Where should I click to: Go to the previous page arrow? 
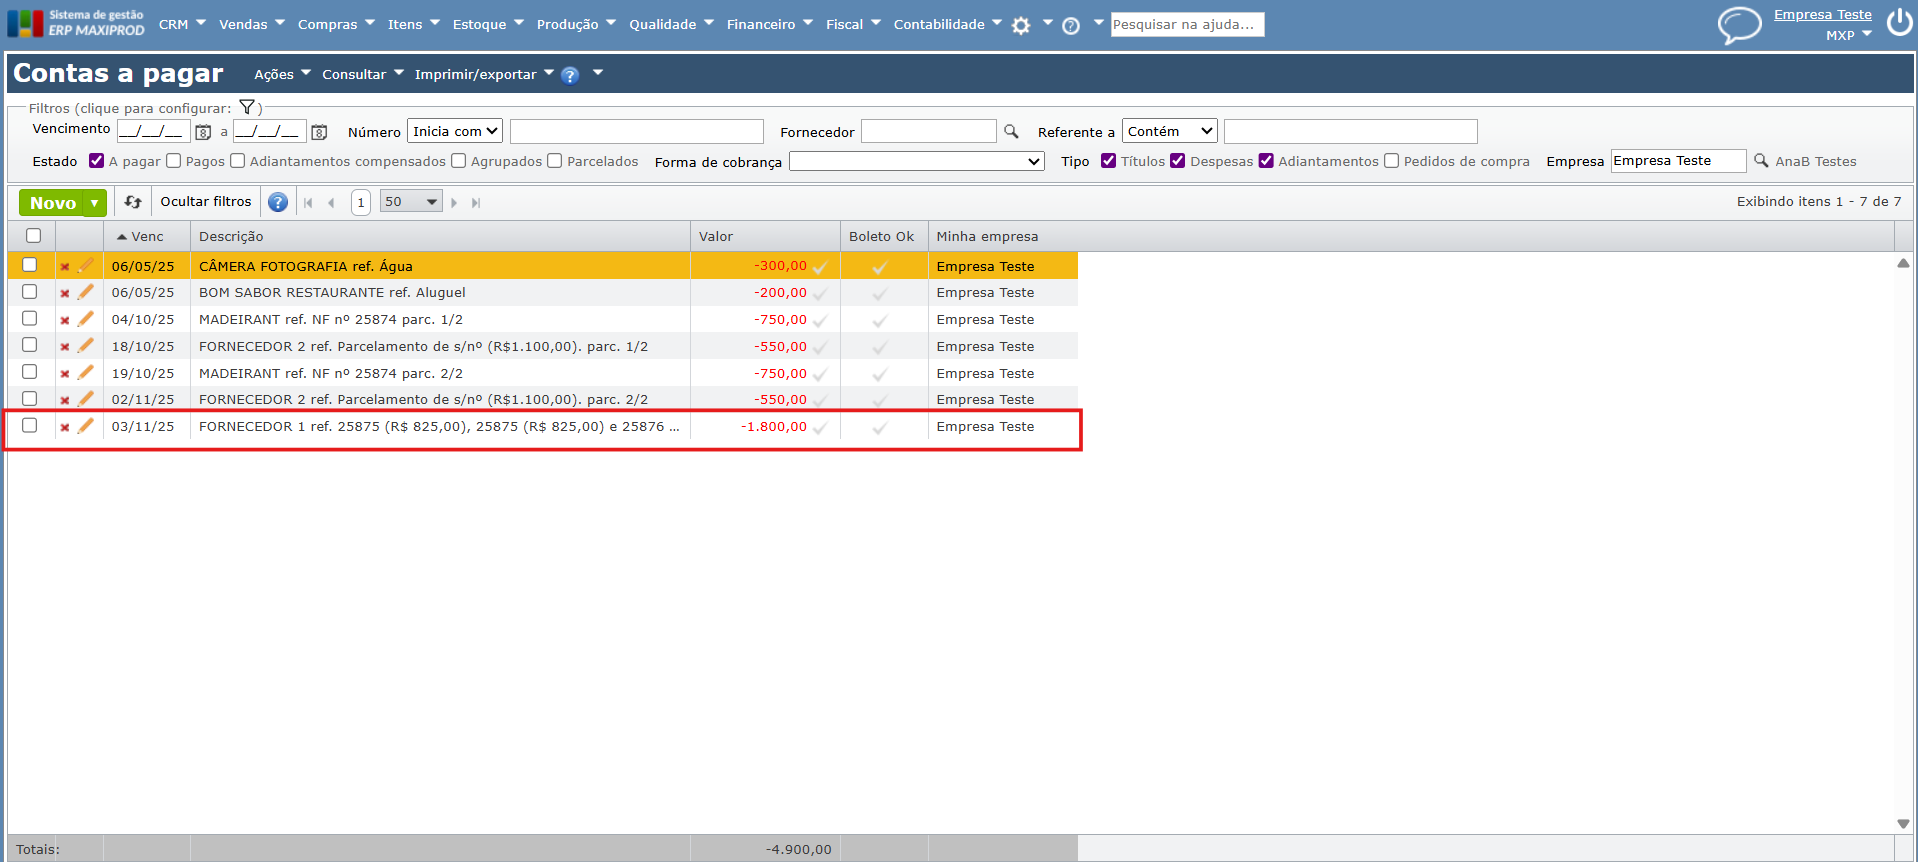point(331,203)
